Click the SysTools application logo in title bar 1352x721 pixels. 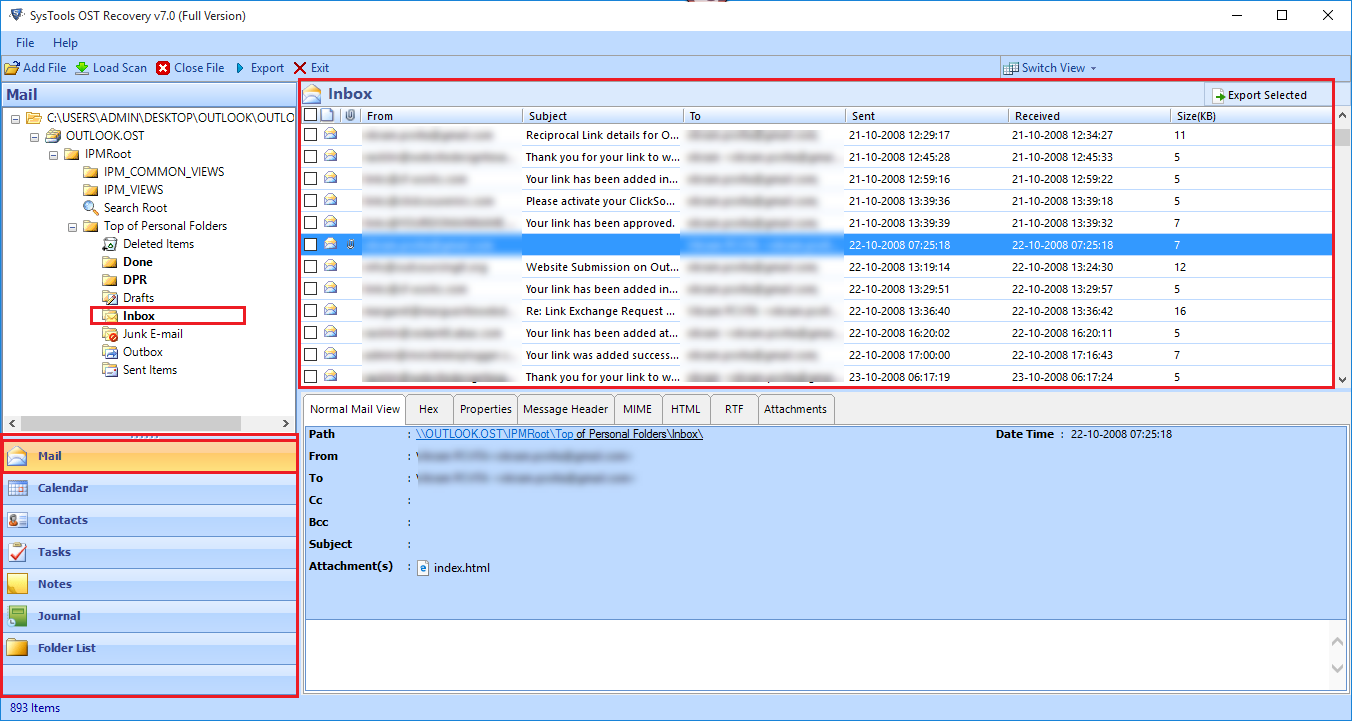point(15,15)
